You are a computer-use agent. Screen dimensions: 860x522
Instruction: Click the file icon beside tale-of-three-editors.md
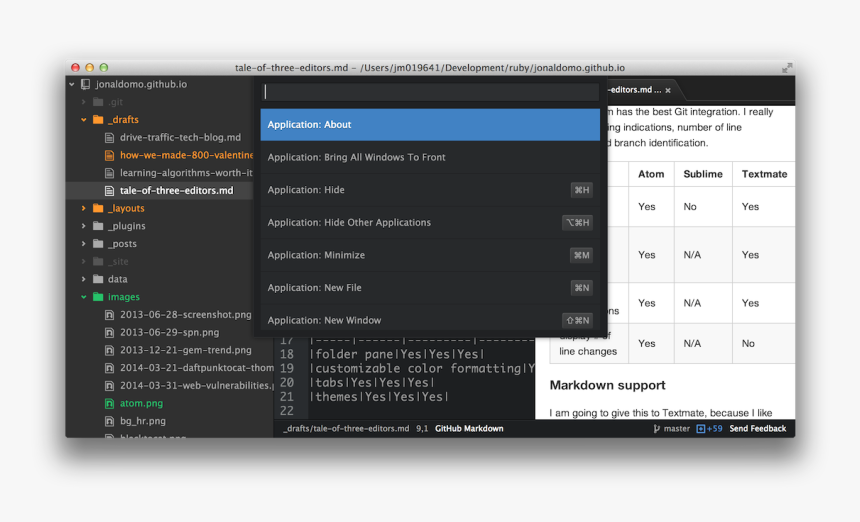click(x=110, y=191)
